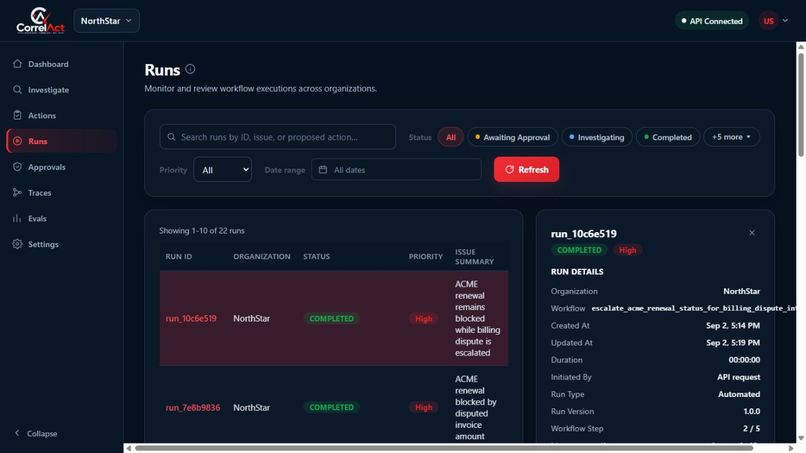The width and height of the screenshot is (806, 453).
Task: Open the Approvals page
Action: point(62,167)
